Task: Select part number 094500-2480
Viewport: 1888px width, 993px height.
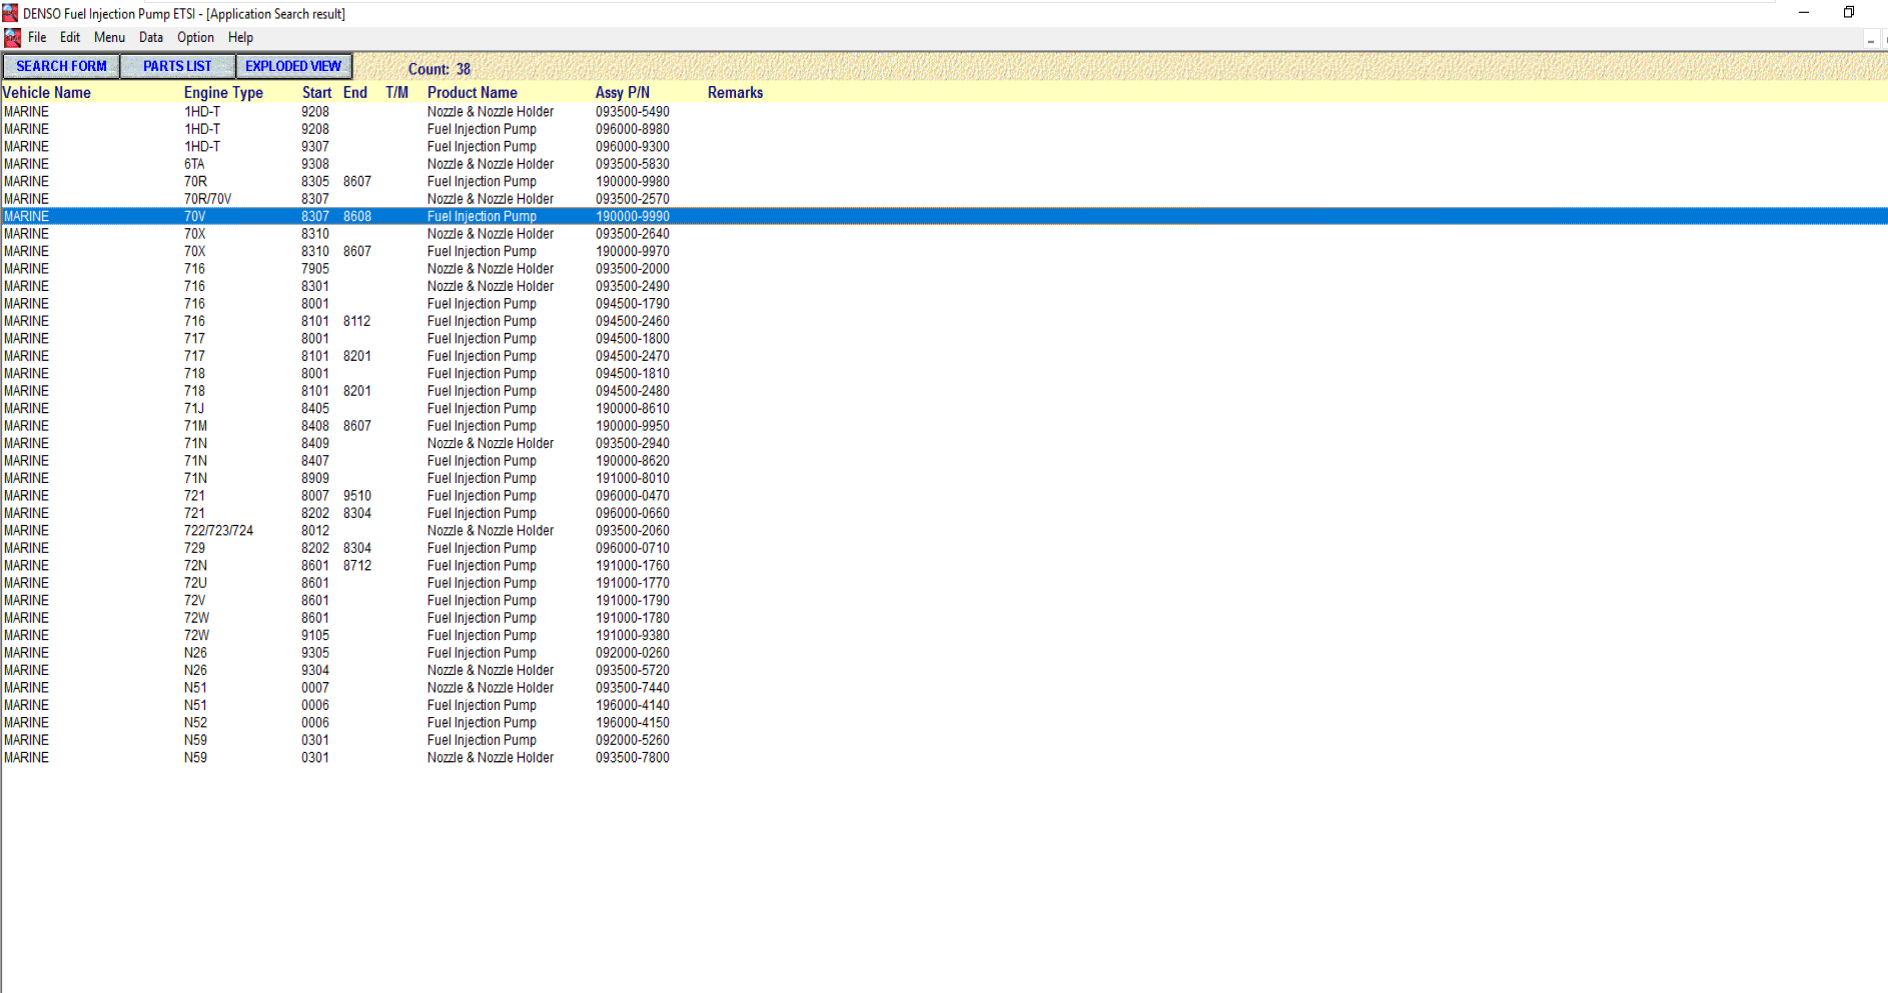Action: (633, 391)
